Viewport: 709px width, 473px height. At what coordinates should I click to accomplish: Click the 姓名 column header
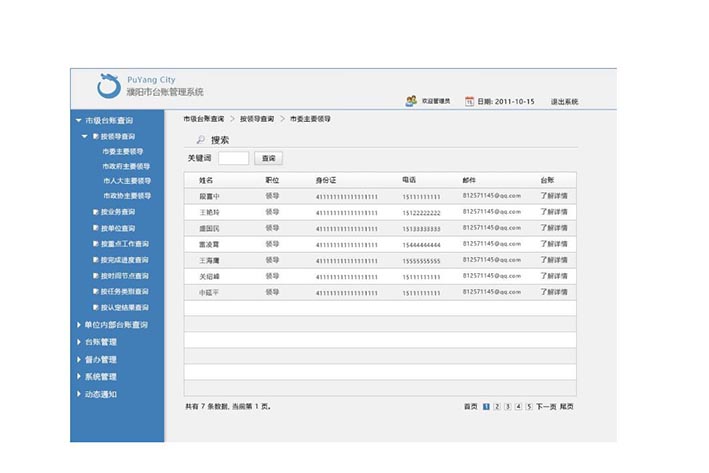click(x=206, y=180)
